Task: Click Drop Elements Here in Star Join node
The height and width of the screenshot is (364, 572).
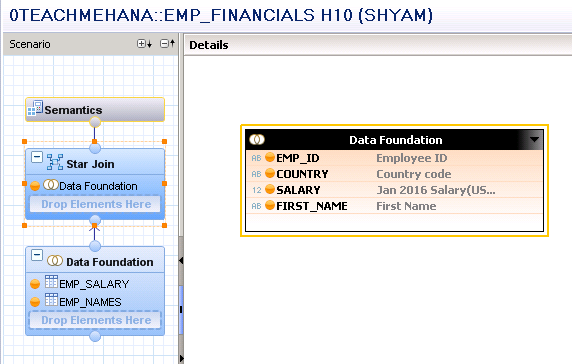Action: (96, 204)
